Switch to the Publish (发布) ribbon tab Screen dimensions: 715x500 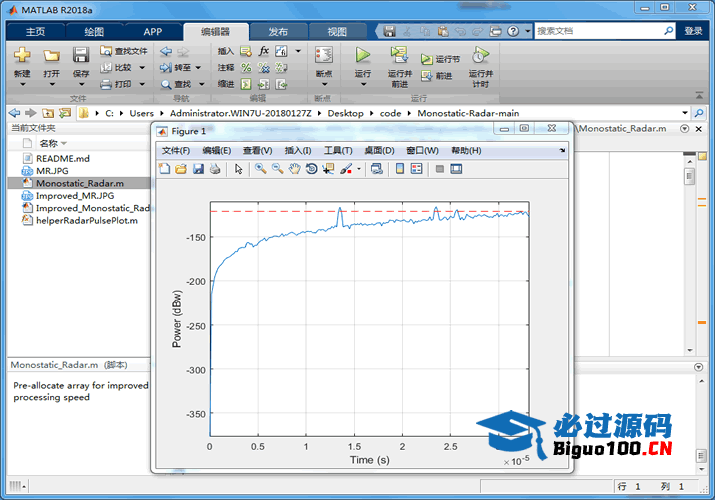[x=278, y=31]
